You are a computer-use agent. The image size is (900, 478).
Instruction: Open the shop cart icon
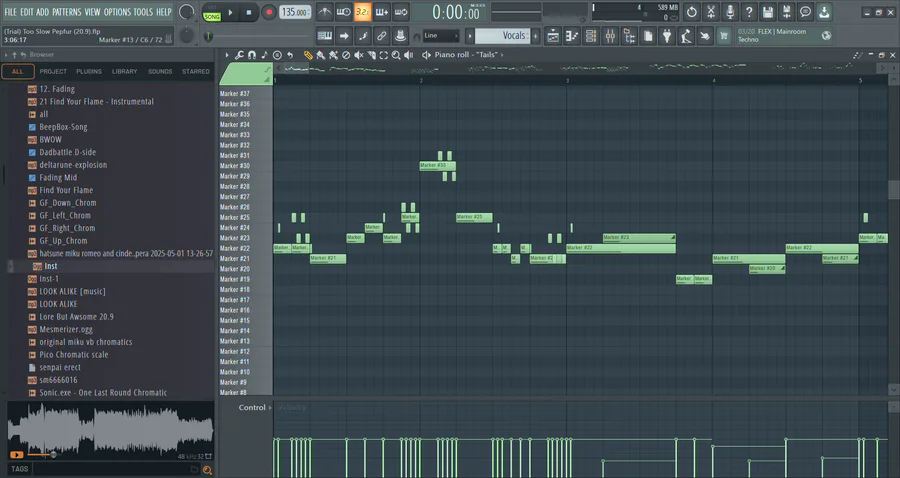pos(723,36)
